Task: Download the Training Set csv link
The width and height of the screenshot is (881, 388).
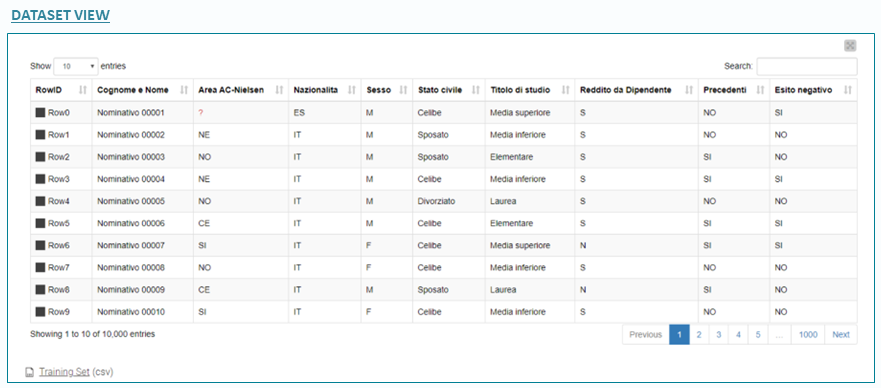Action: (x=64, y=372)
